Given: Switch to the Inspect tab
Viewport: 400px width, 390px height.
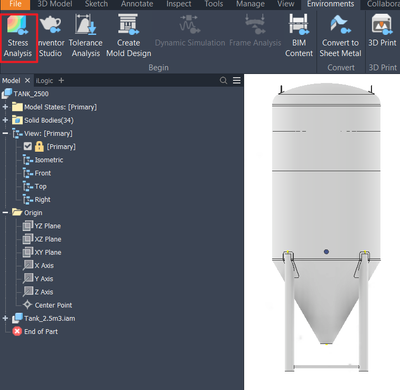Looking at the screenshot, I should 179,4.
